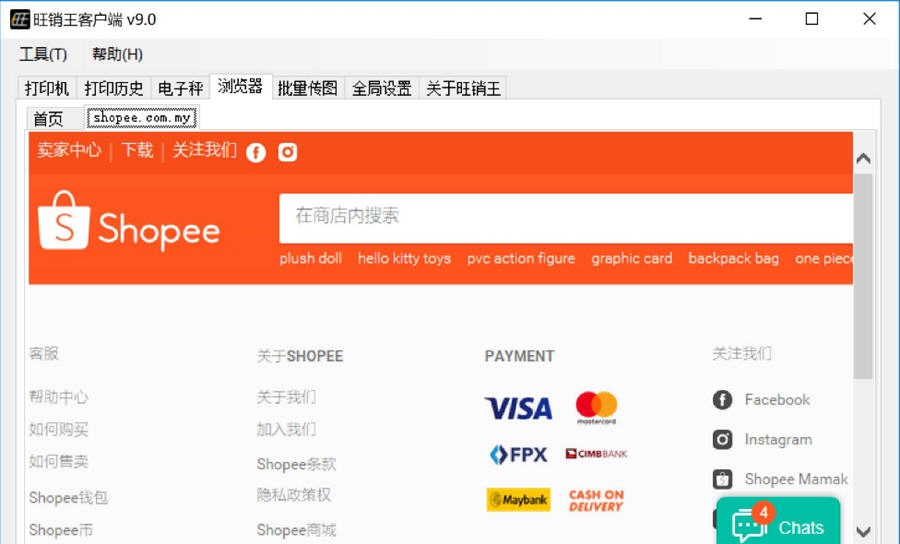The width and height of the screenshot is (900, 544).
Task: Open the Shopee商城 footer link
Action: [x=296, y=530]
